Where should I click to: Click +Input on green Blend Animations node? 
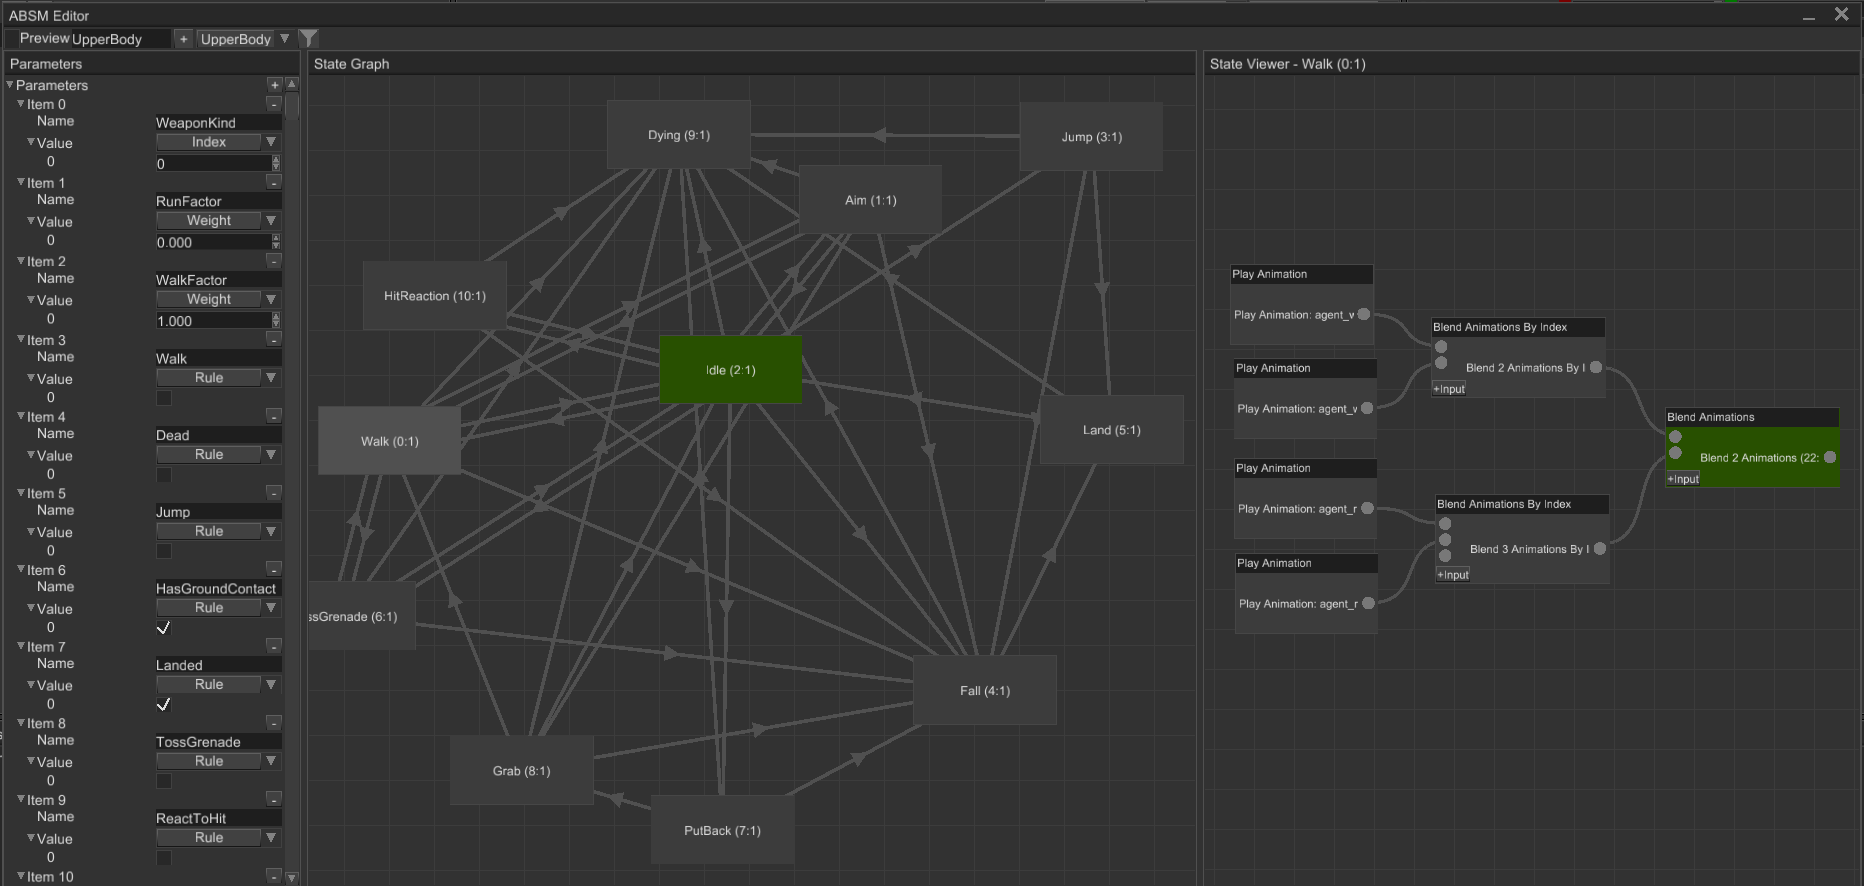(x=1683, y=479)
